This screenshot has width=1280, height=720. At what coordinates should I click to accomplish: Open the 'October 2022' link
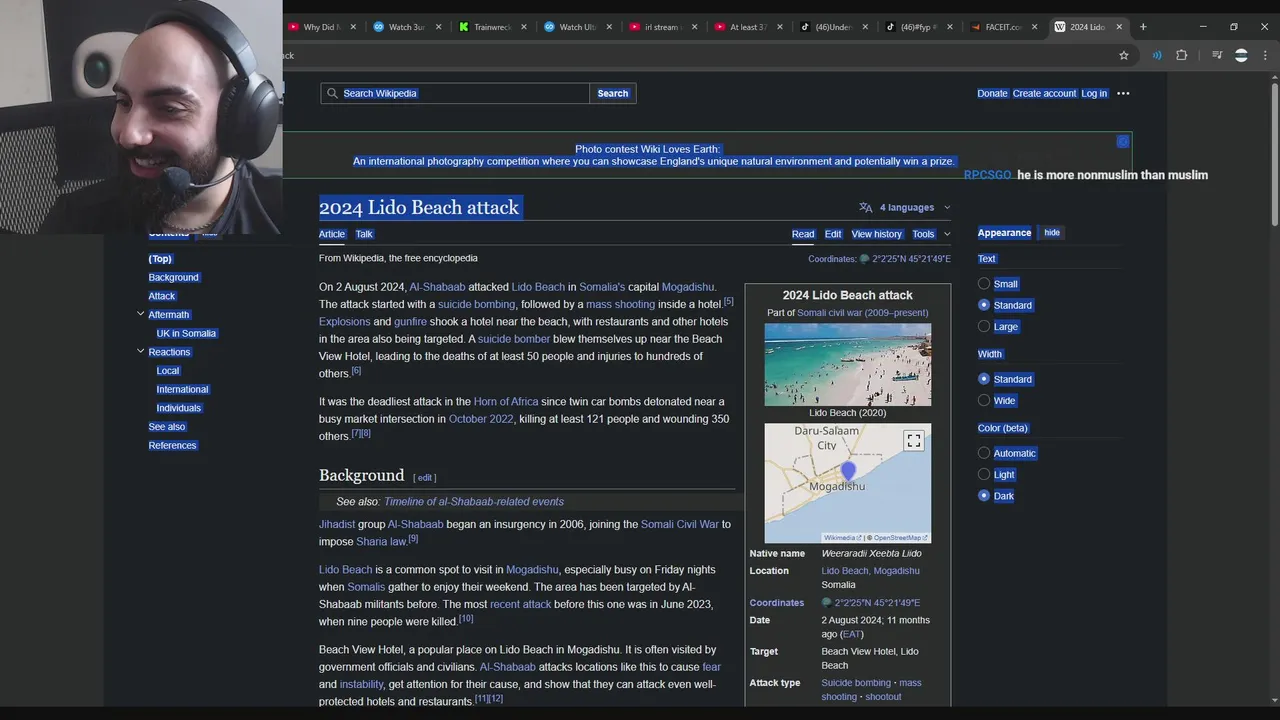tap(481, 419)
